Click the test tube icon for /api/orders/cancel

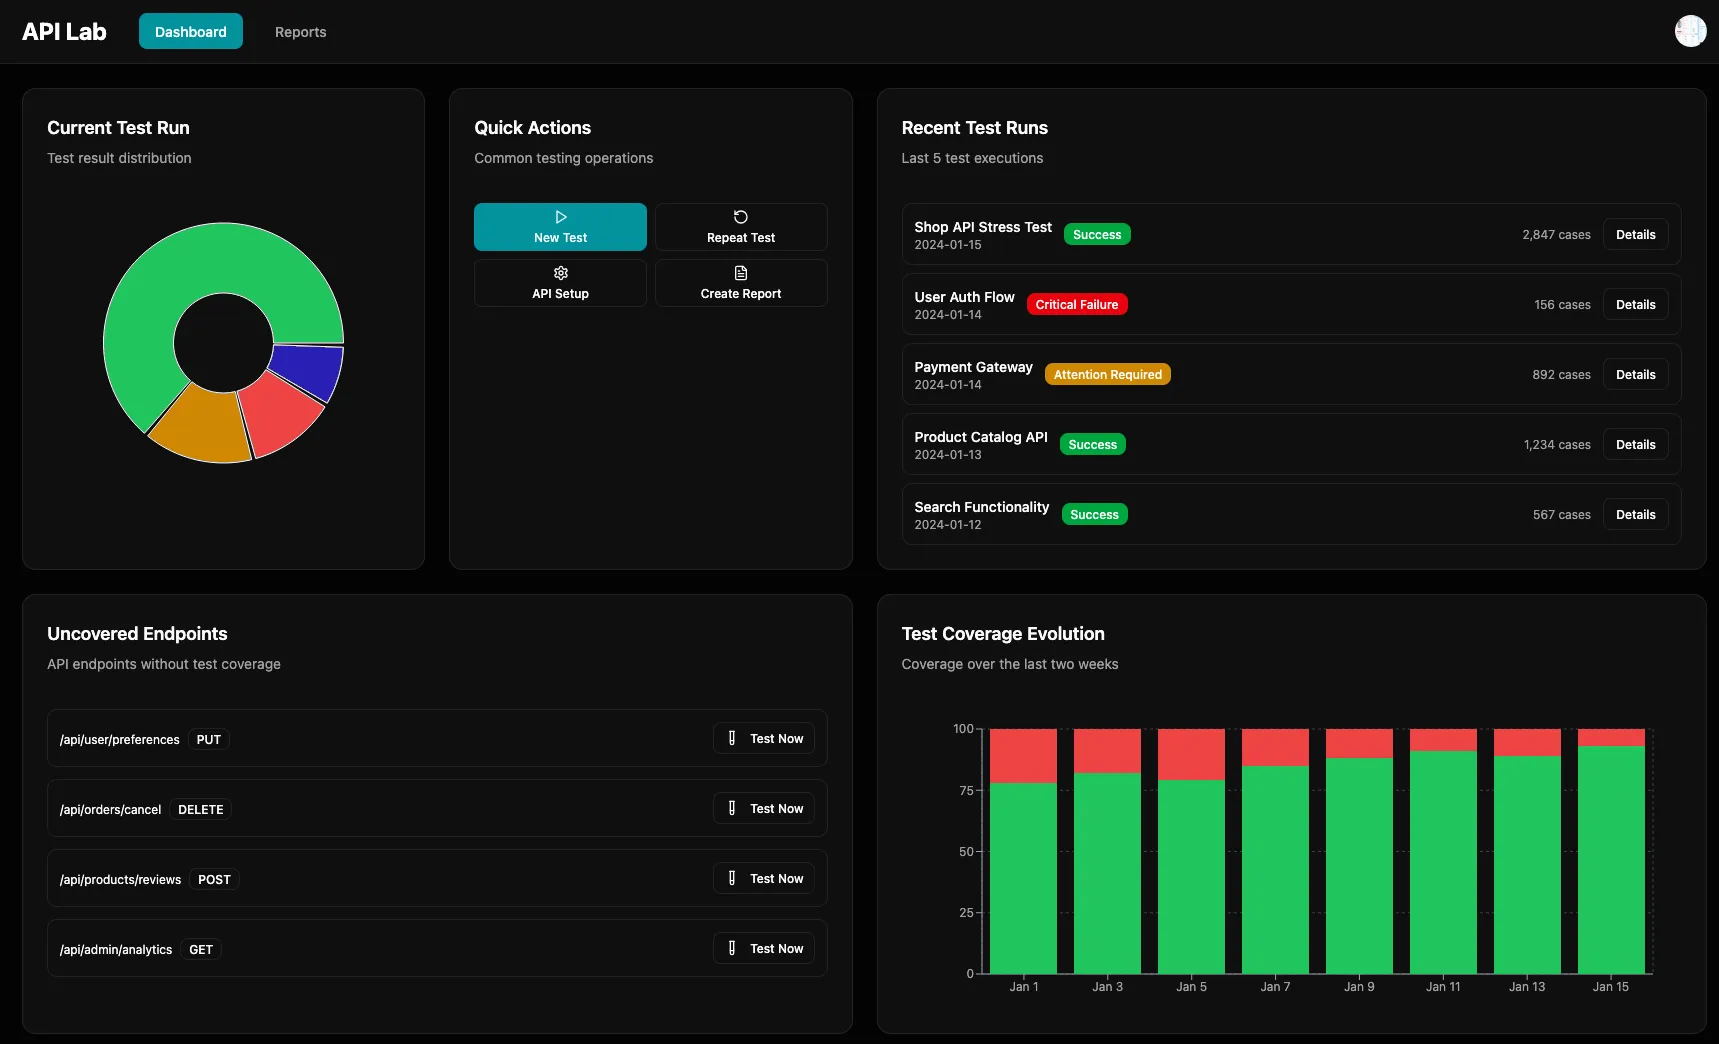click(x=733, y=808)
